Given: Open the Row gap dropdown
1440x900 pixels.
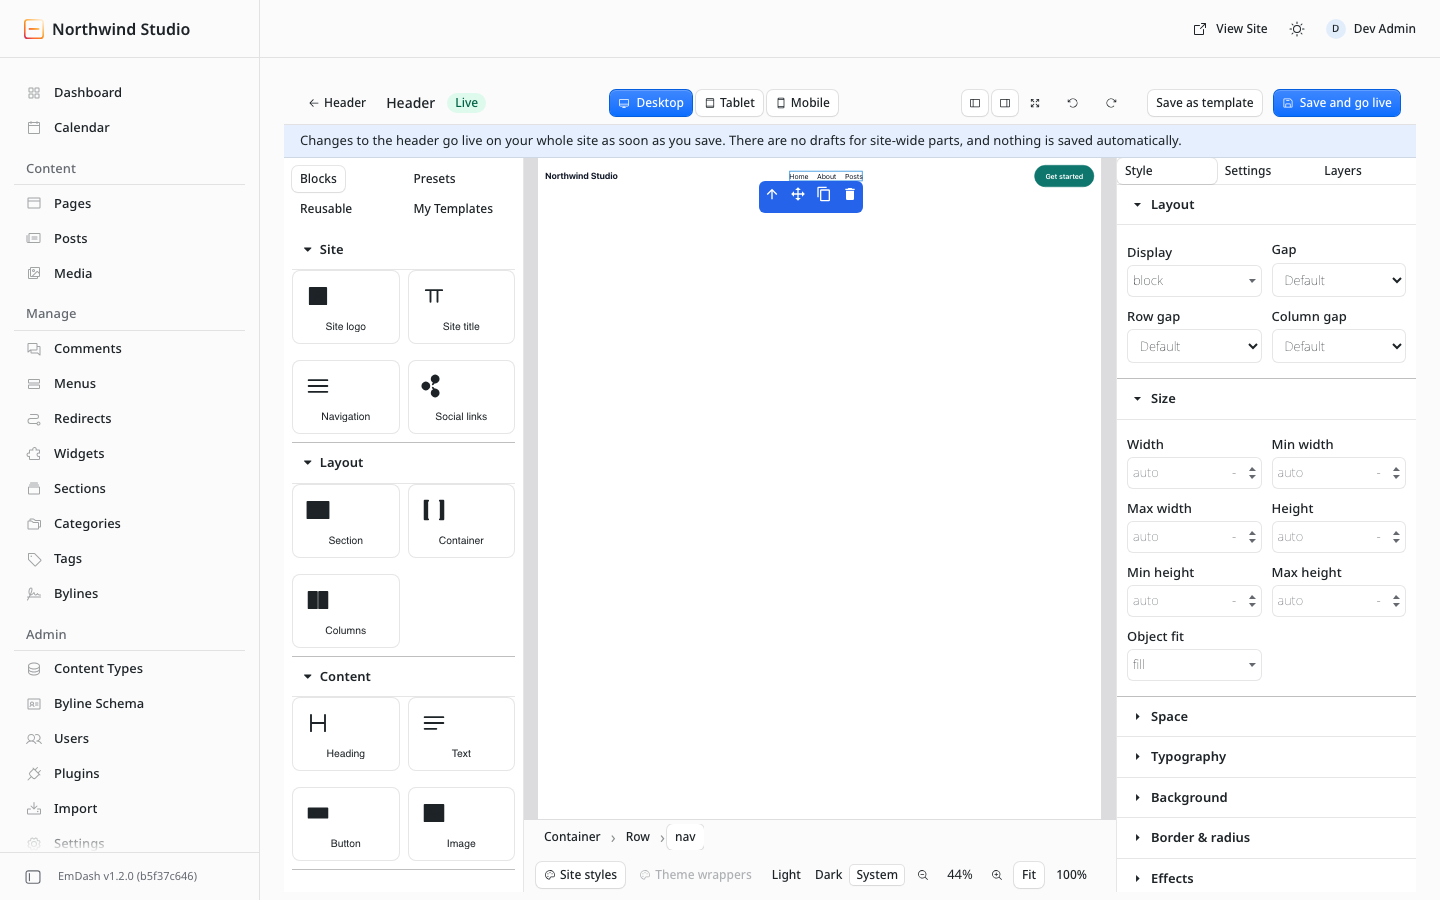Looking at the screenshot, I should pos(1194,347).
